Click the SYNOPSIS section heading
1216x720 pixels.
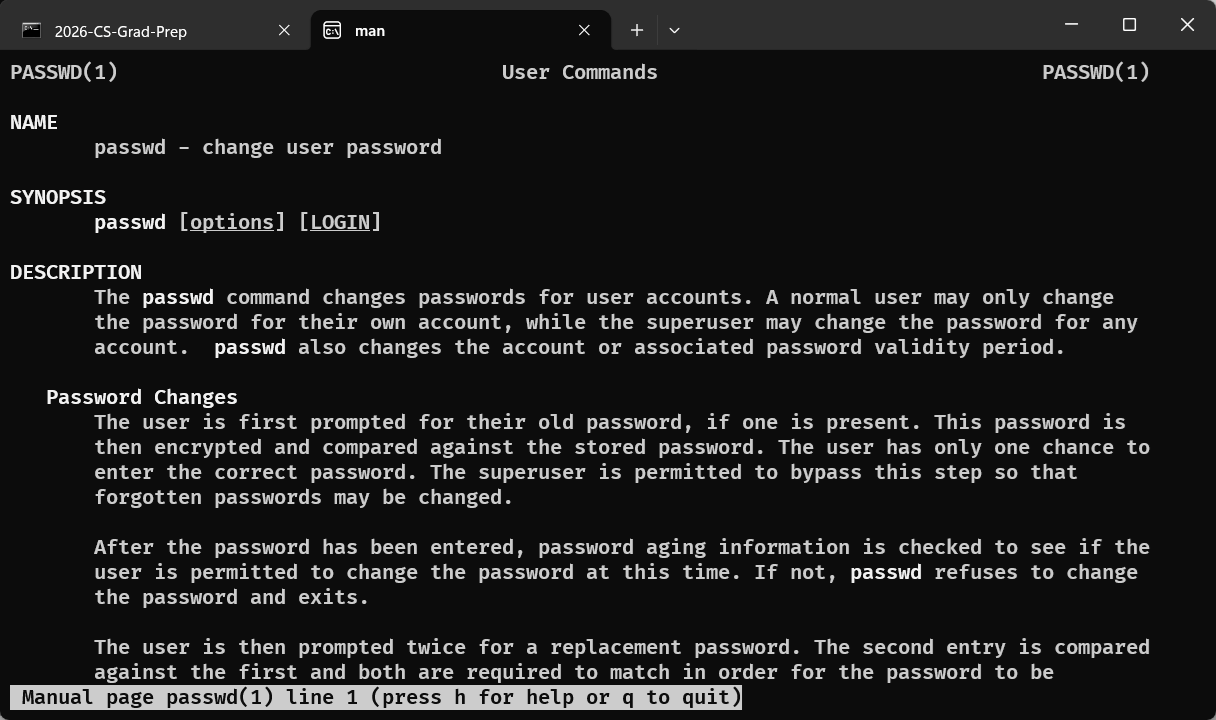click(x=58, y=197)
